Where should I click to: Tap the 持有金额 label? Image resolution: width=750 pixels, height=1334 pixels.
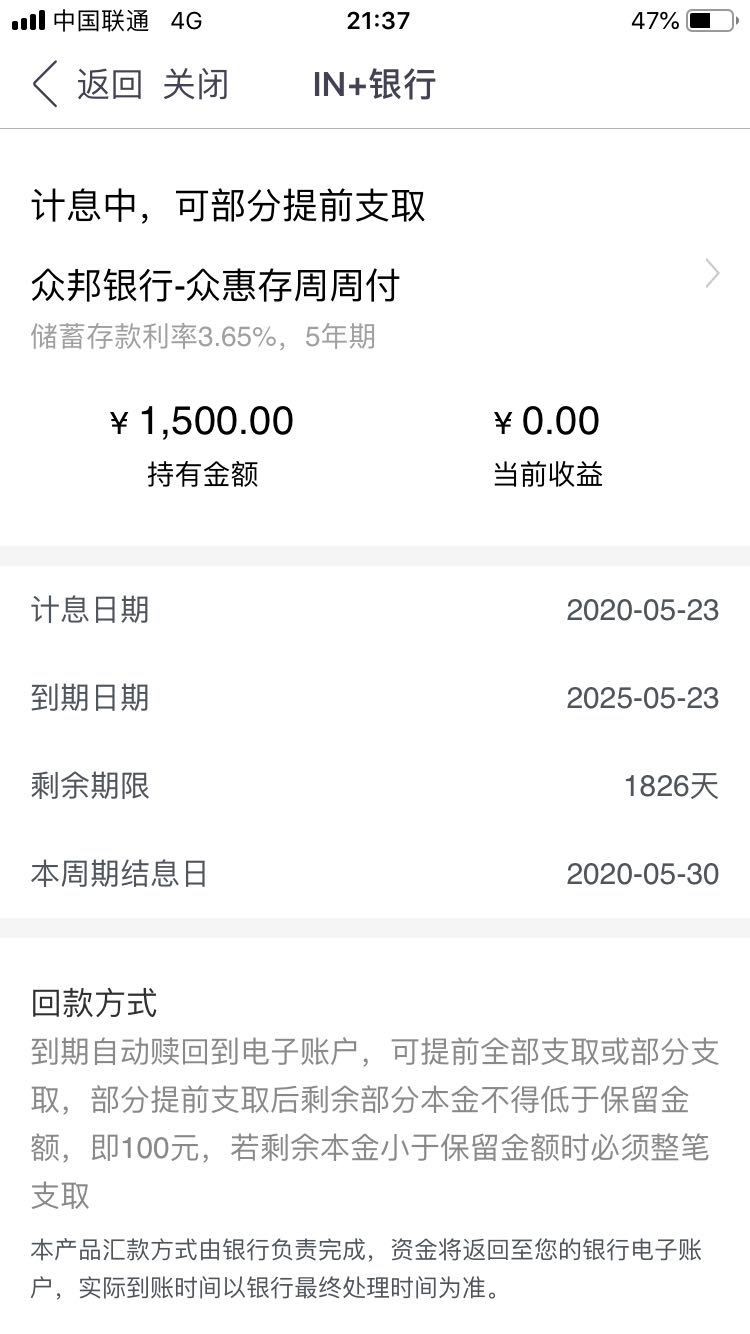[202, 474]
